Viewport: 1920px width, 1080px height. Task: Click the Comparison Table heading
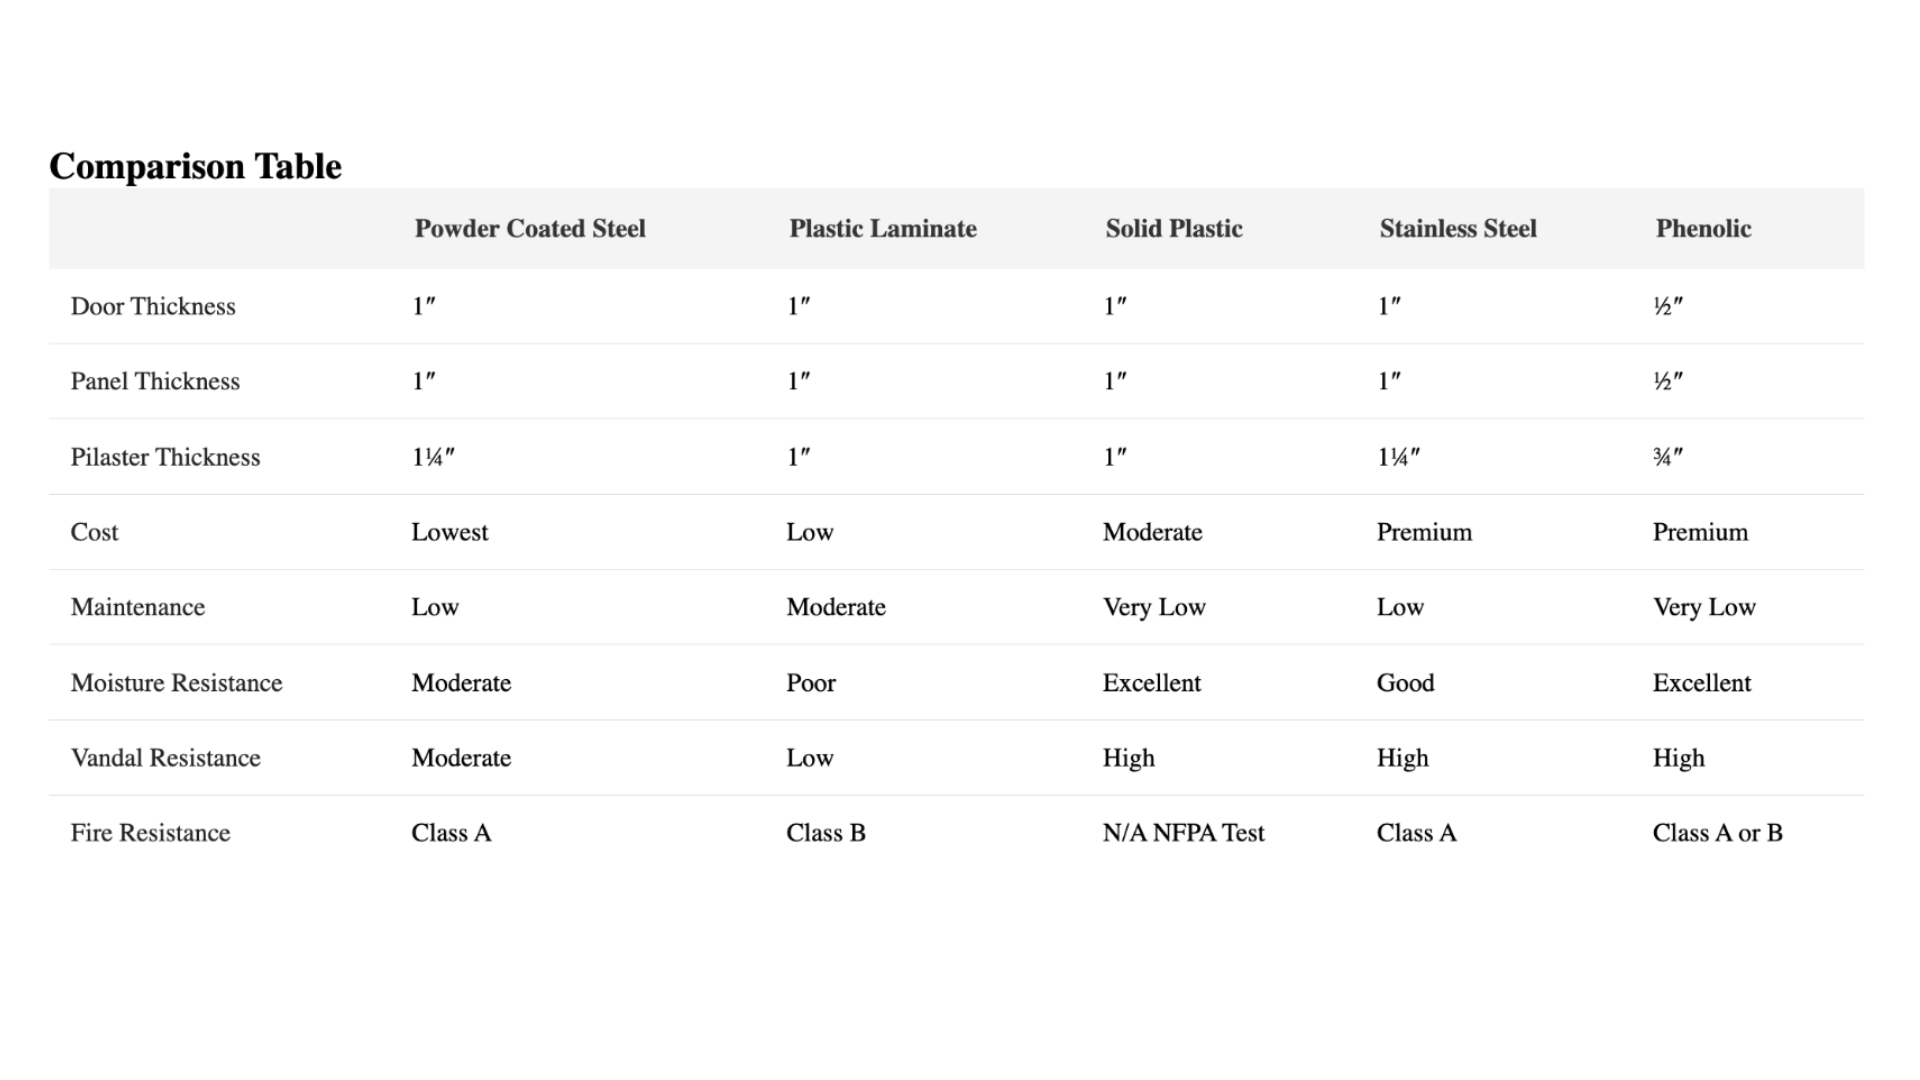pos(195,166)
